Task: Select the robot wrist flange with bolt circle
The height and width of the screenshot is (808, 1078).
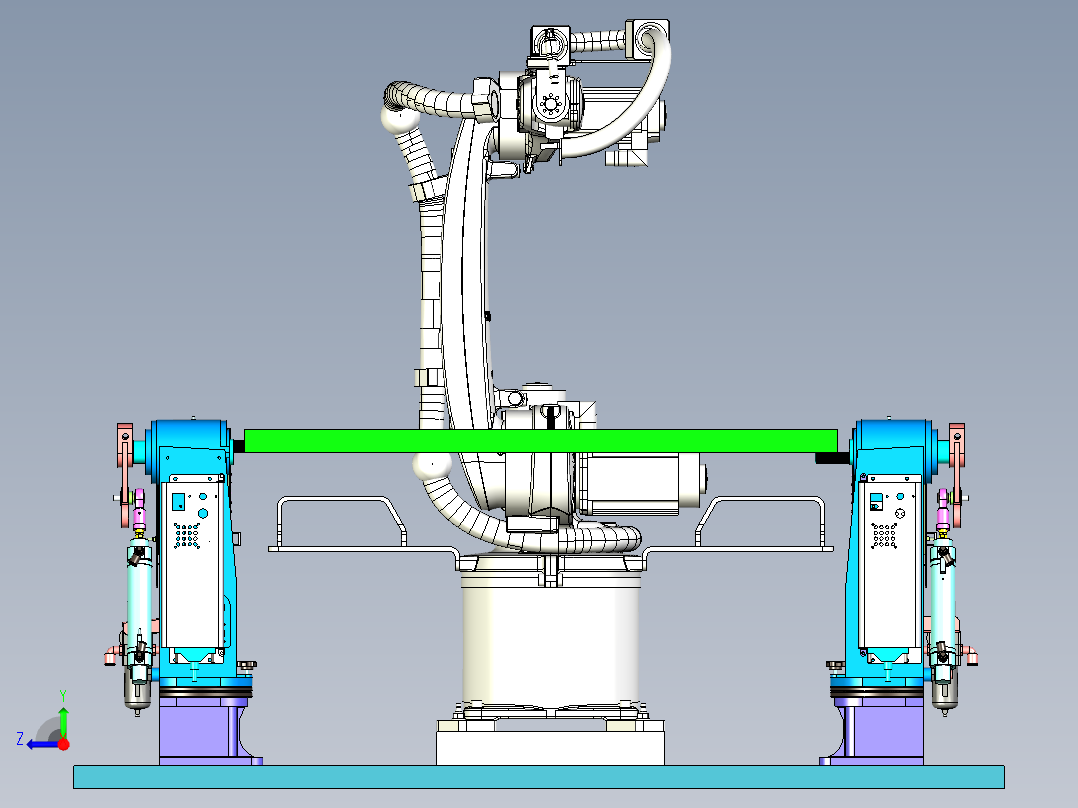Action: (550, 105)
